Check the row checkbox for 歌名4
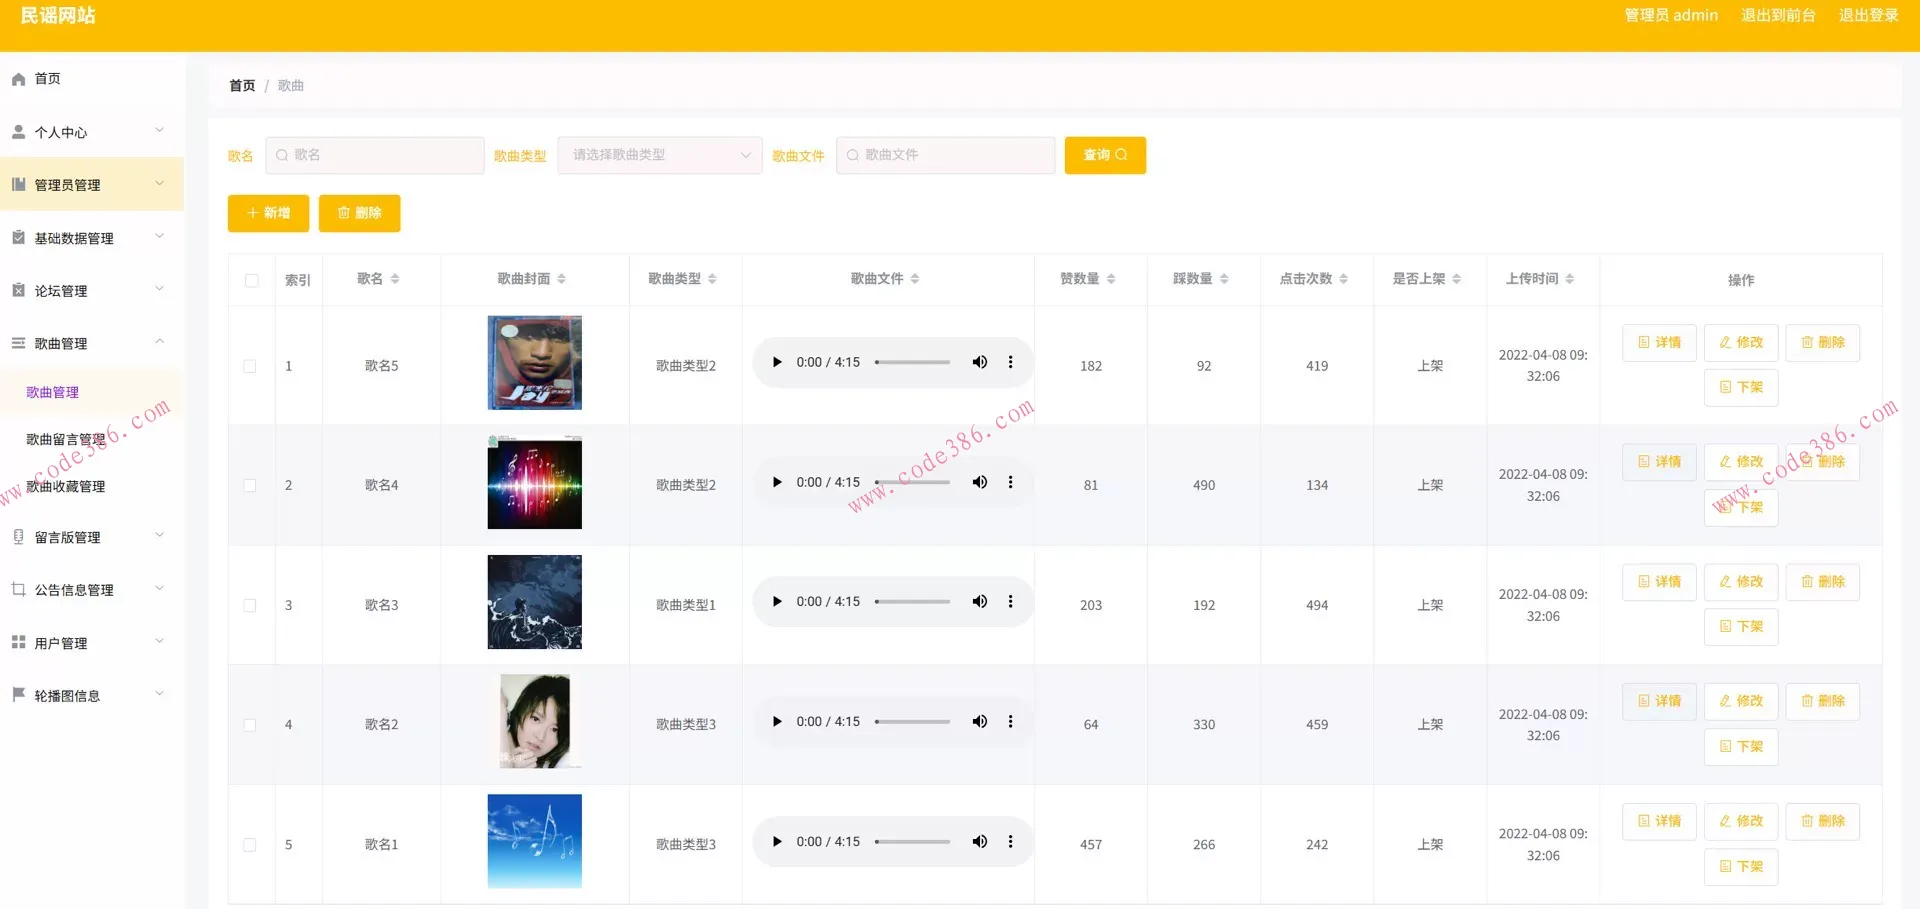Image resolution: width=1920 pixels, height=909 pixels. pos(250,485)
